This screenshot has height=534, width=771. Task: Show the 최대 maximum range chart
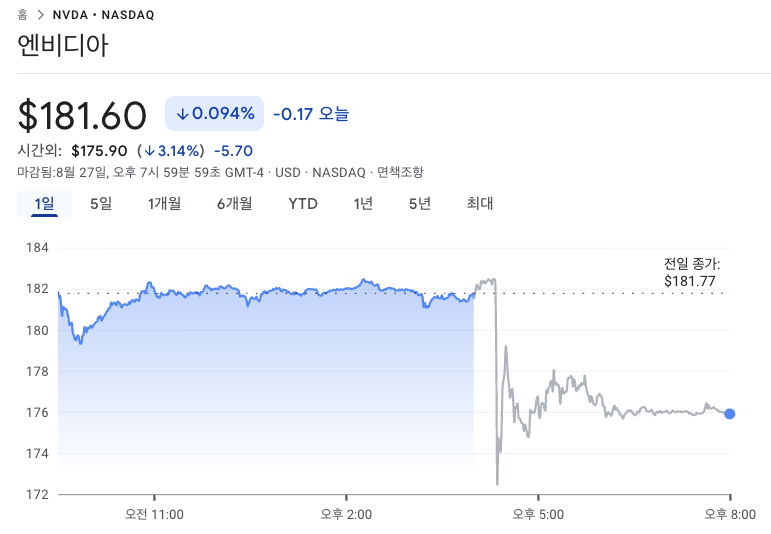480,204
